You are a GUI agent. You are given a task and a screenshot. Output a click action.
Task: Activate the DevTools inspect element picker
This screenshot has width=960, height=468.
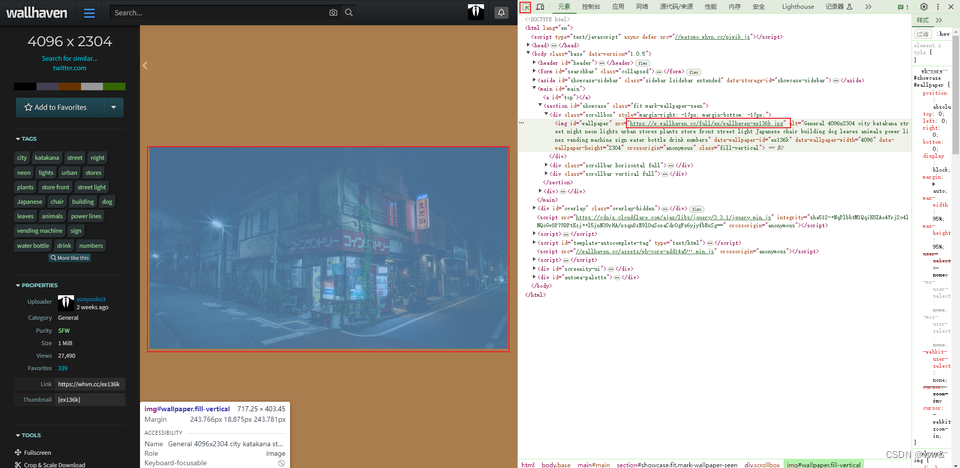coord(525,7)
